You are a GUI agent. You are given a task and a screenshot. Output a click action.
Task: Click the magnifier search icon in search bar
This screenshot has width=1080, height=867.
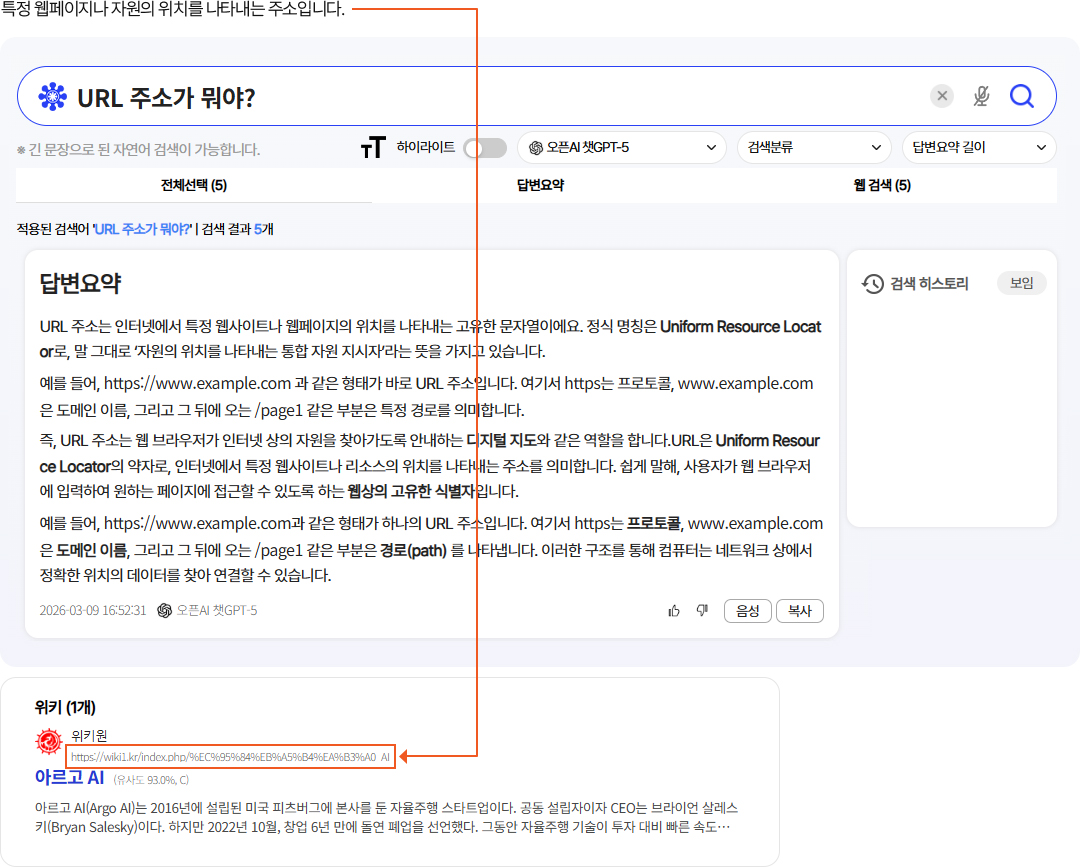[x=1021, y=96]
